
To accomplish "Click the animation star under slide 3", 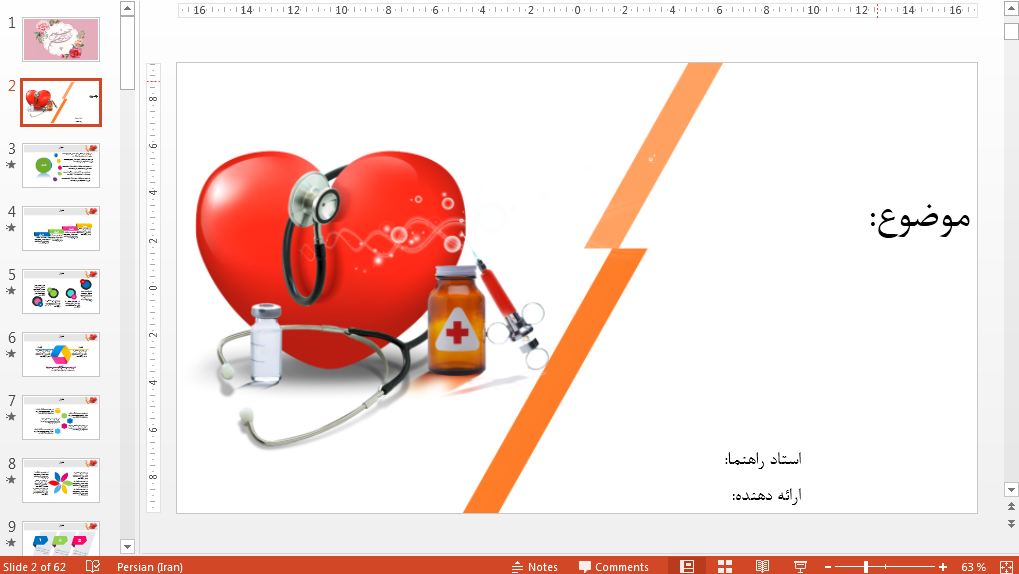I will pos(11,165).
